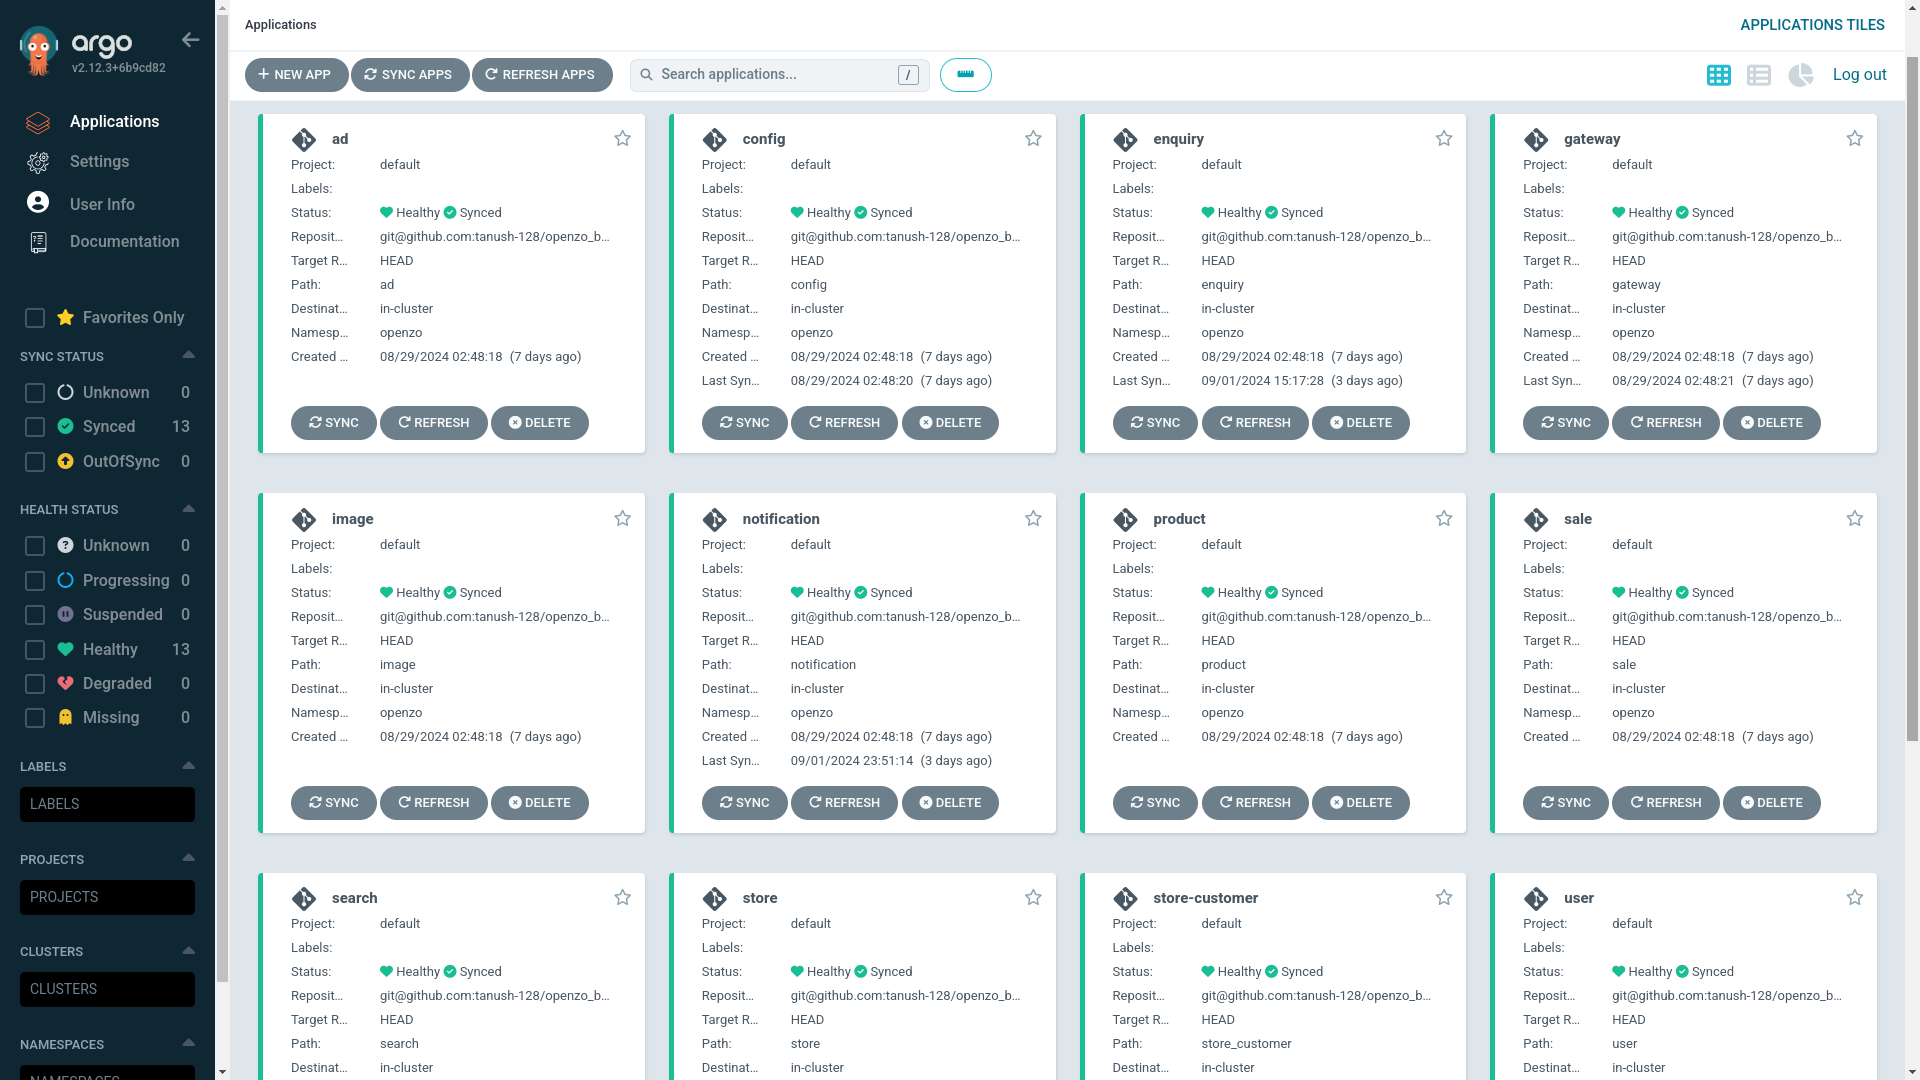Click the list view icon next to grid view
This screenshot has width=1920, height=1080.
[x=1759, y=75]
